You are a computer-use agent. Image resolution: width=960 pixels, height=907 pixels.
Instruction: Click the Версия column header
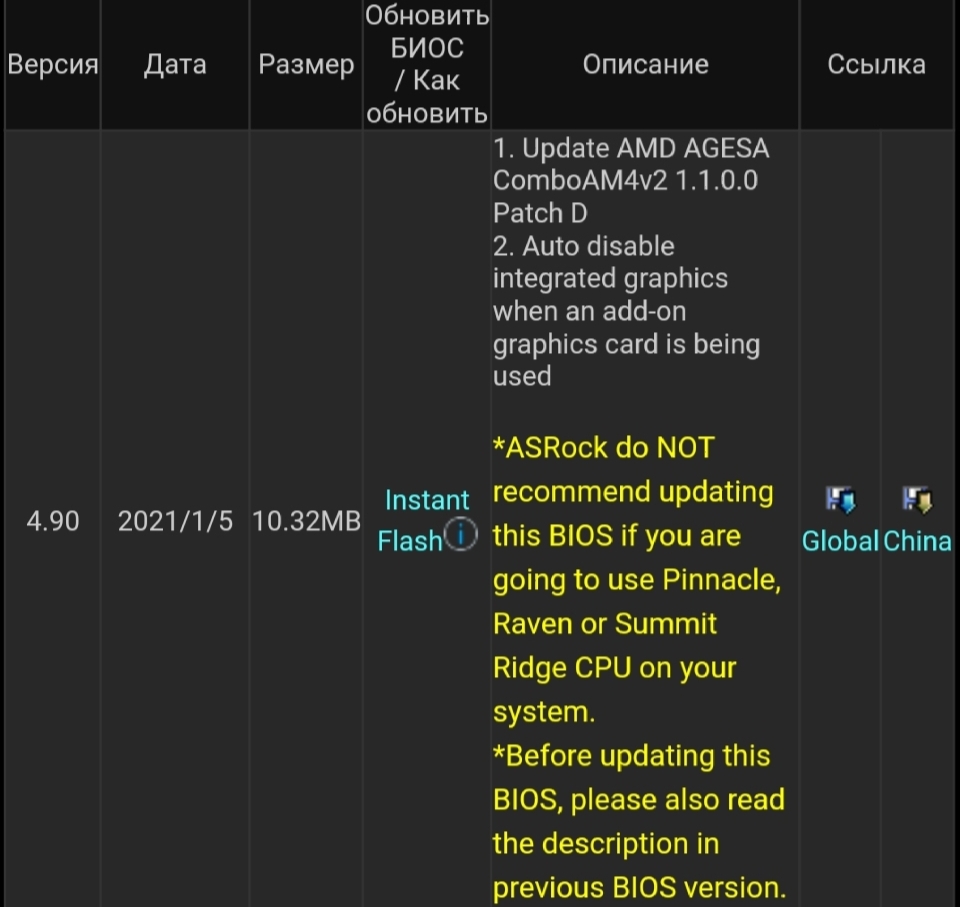coord(53,64)
